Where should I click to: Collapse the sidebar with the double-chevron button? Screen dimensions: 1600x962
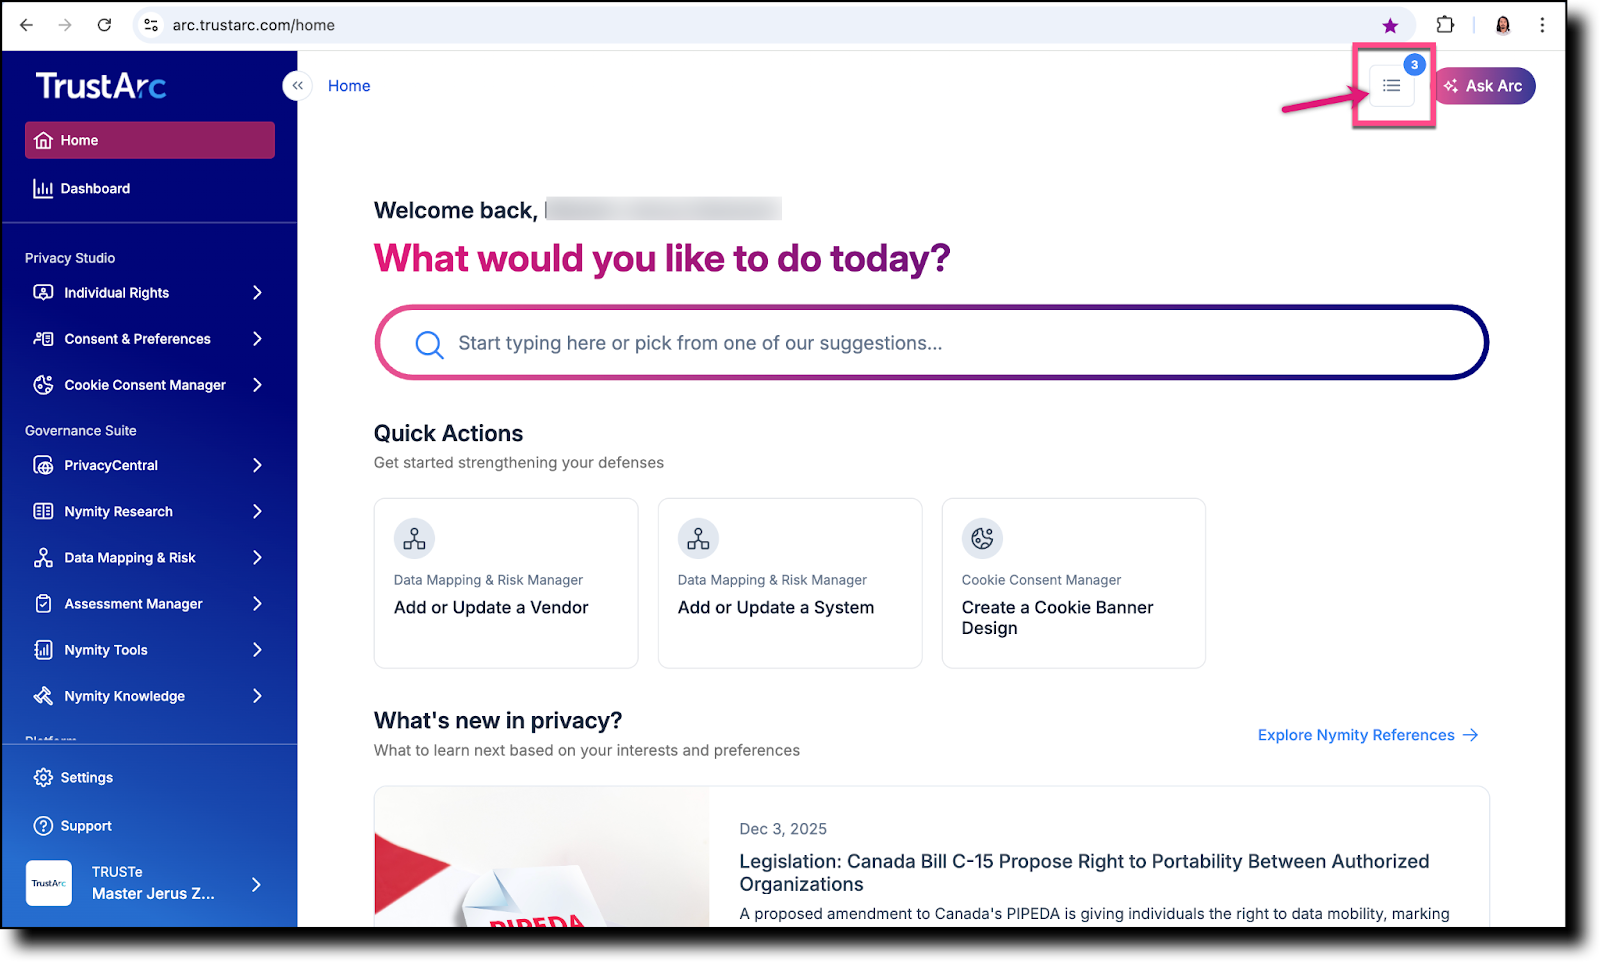297,86
